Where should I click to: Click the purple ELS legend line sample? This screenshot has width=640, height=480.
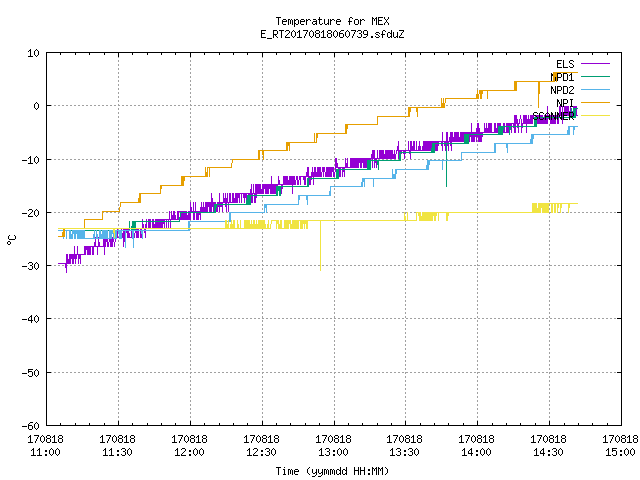pyautogui.click(x=595, y=64)
